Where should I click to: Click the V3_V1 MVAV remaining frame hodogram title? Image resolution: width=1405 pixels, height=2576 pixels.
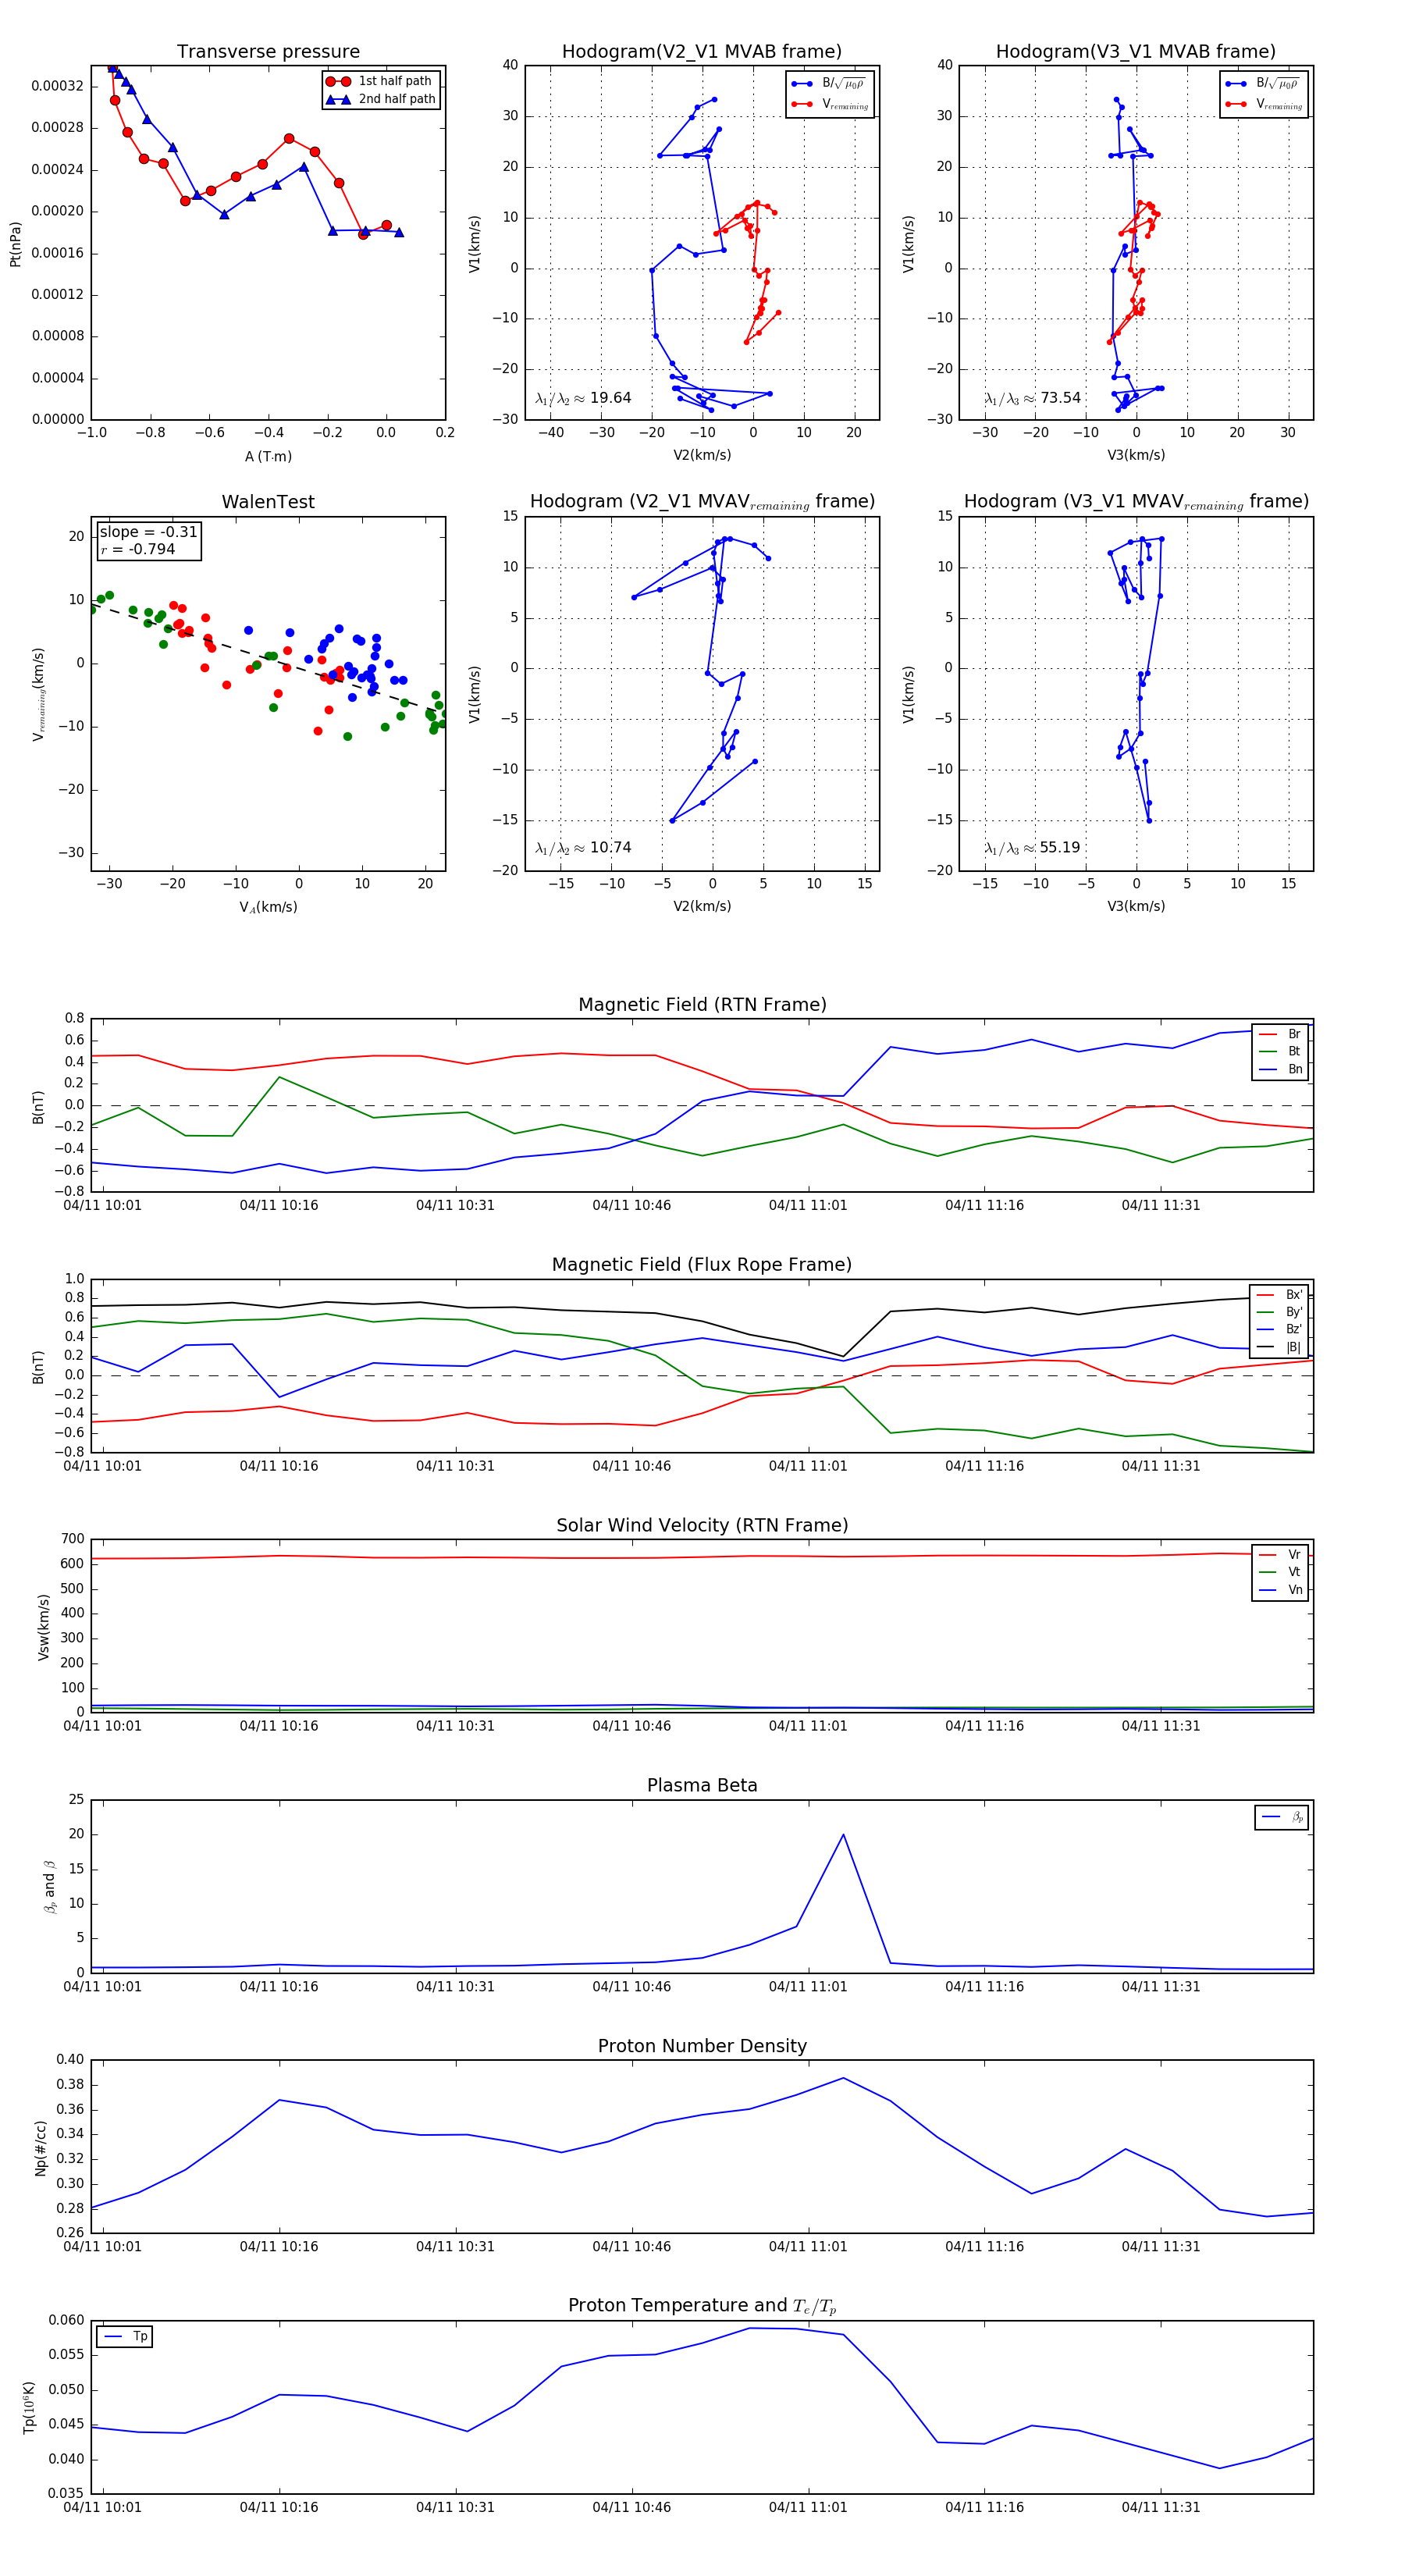pos(1136,502)
